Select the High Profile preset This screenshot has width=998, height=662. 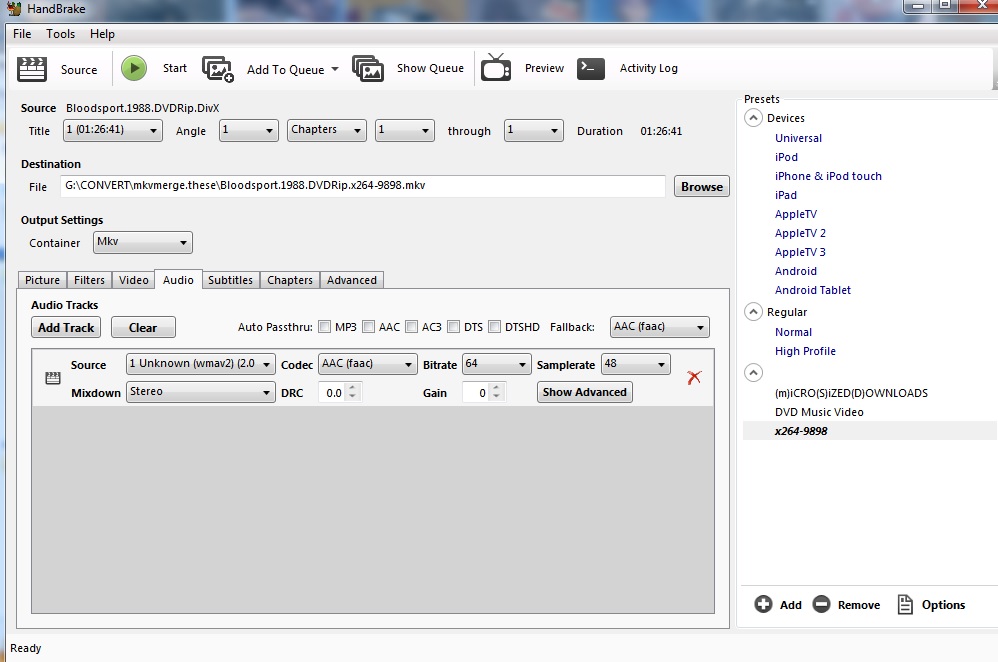805,351
